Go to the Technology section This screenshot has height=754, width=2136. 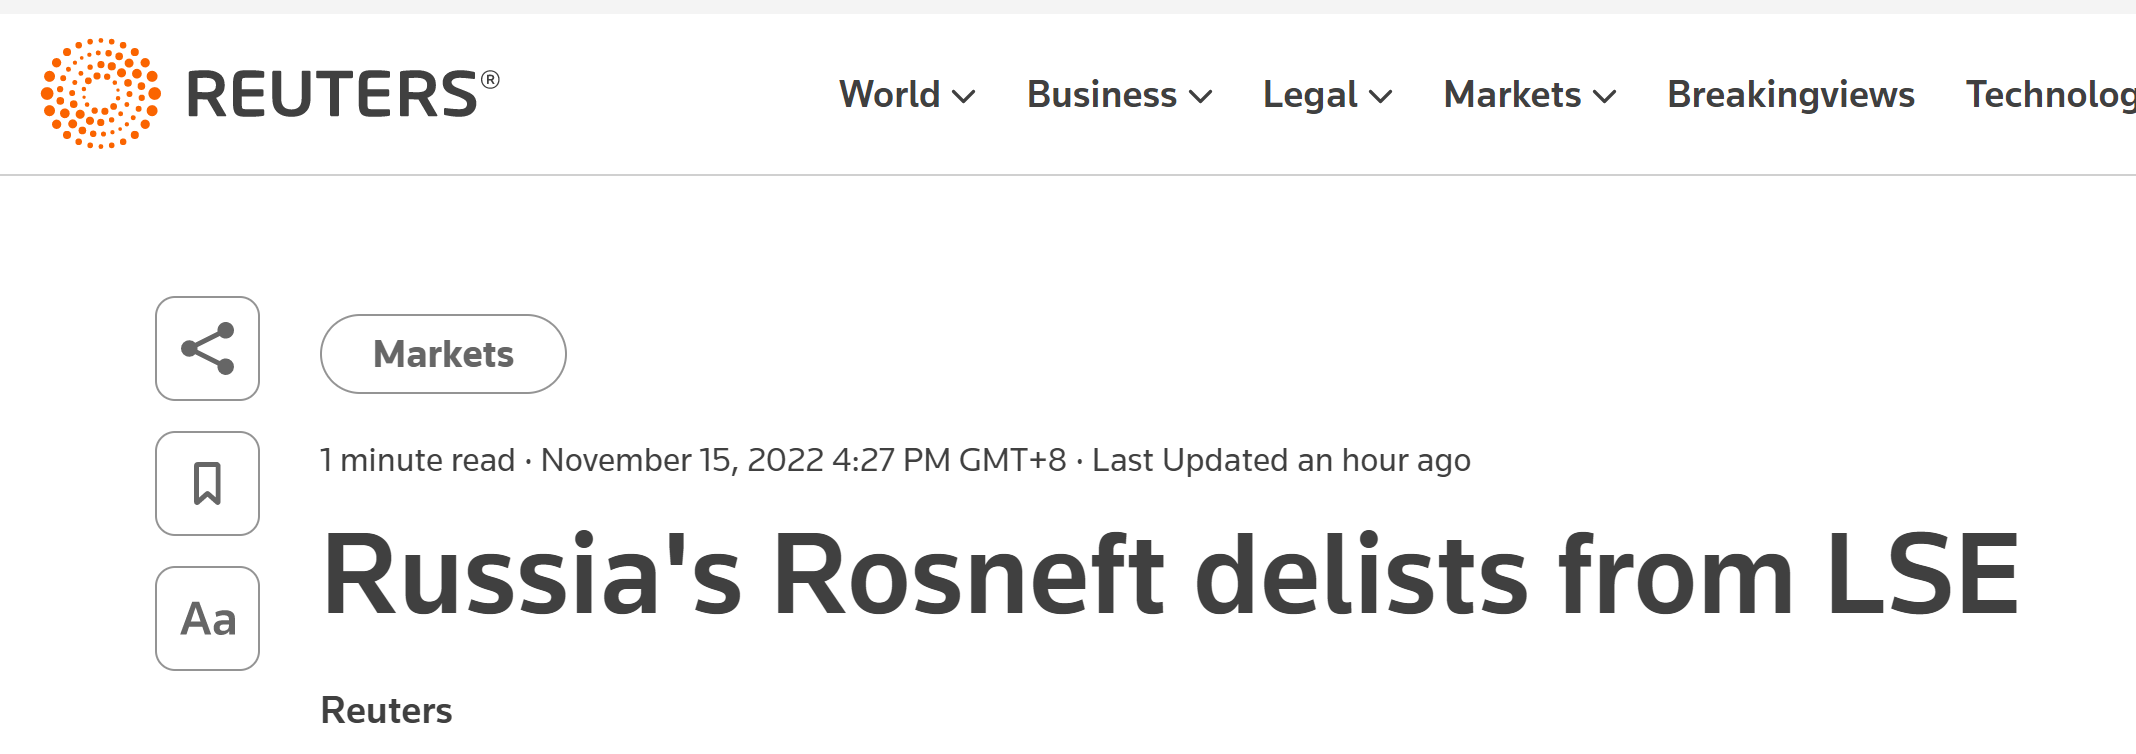[x=2050, y=95]
